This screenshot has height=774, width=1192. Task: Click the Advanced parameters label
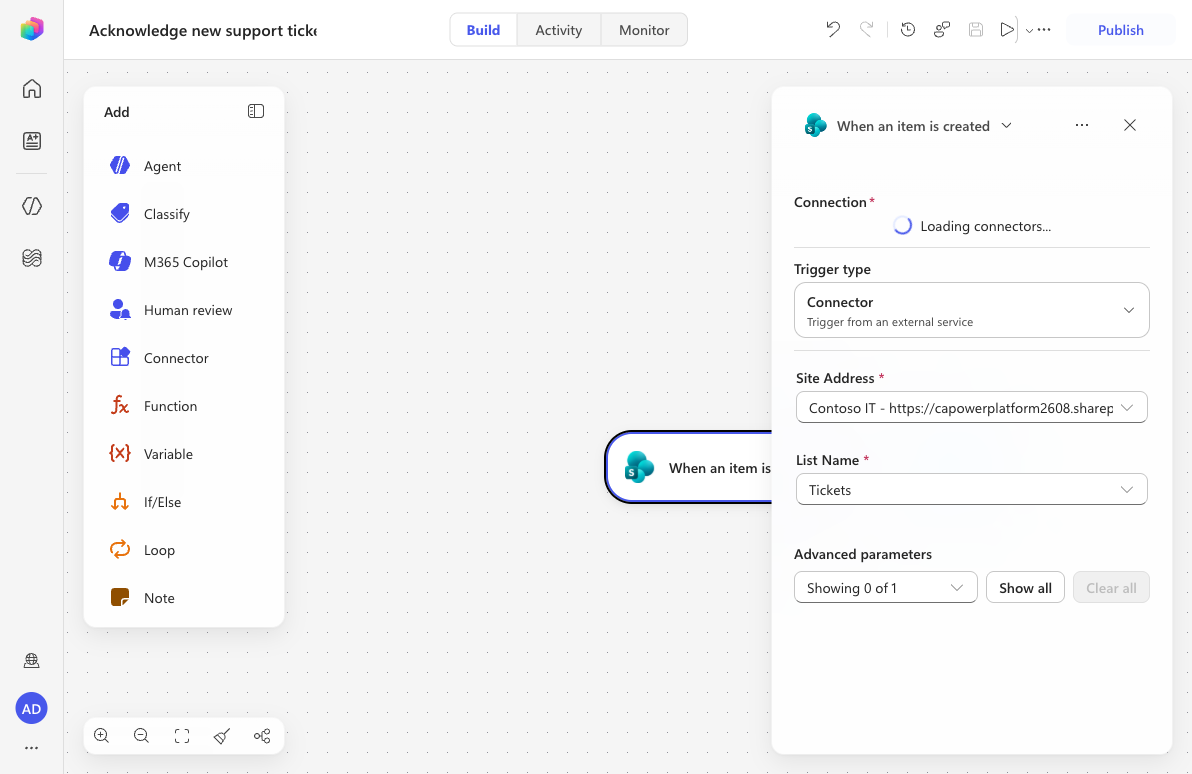click(x=863, y=554)
